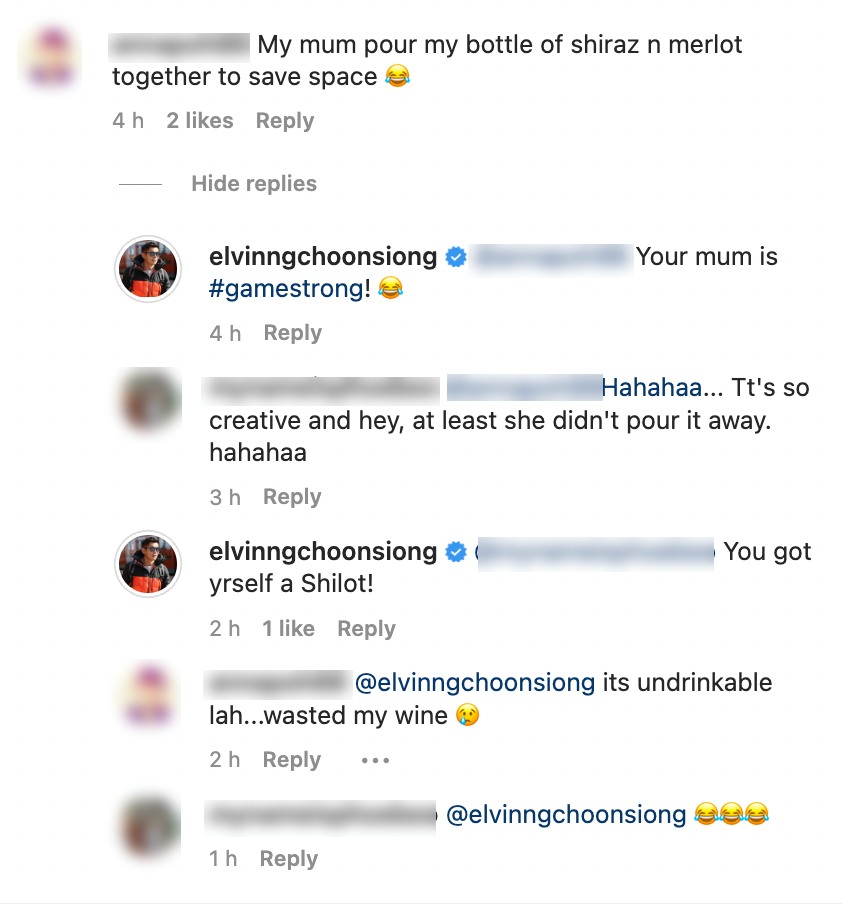Reply to the last laughing-emoji comment

point(288,859)
